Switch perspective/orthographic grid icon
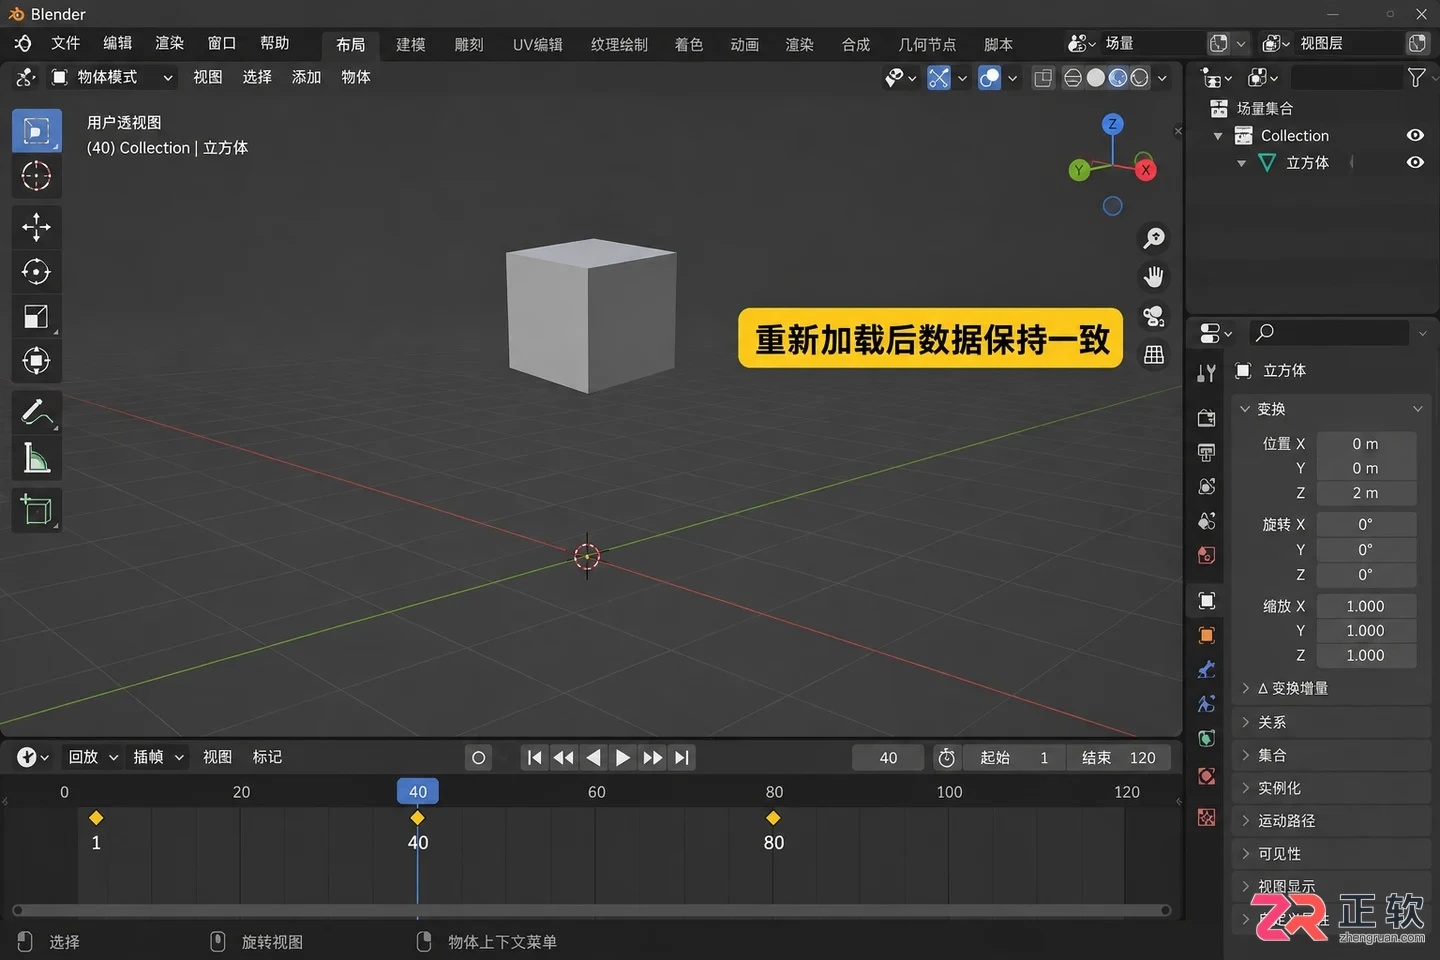 click(1154, 355)
